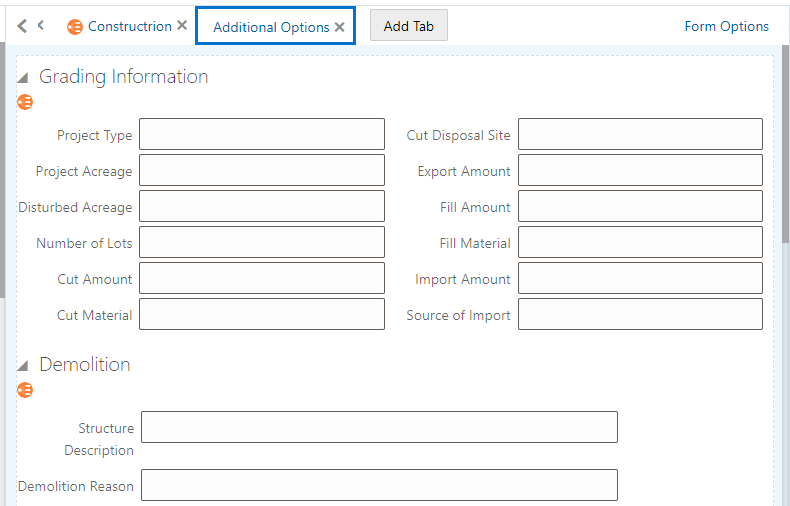
Task: Click the Demolition heading text
Action: [x=85, y=364]
